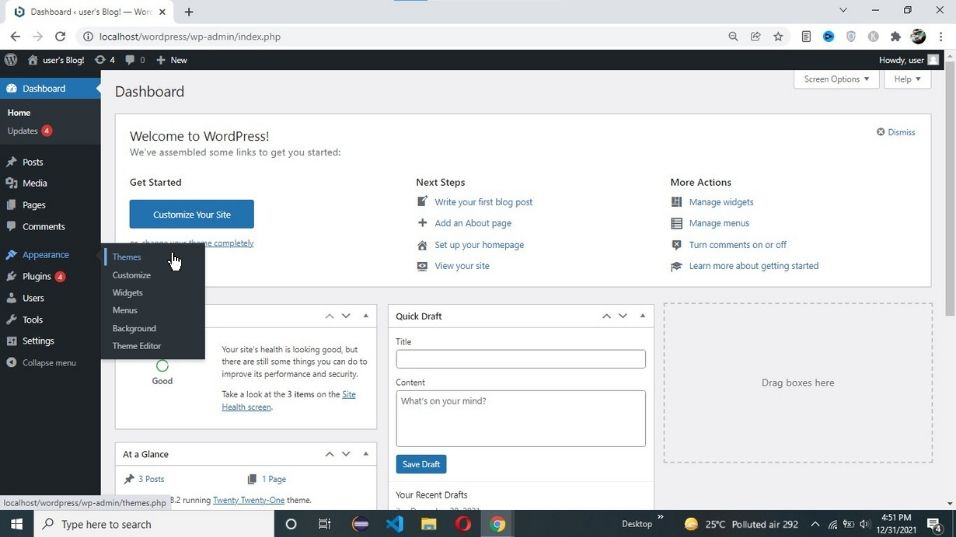Image resolution: width=956 pixels, height=537 pixels.
Task: Open Learn more about getting started
Action: click(754, 266)
